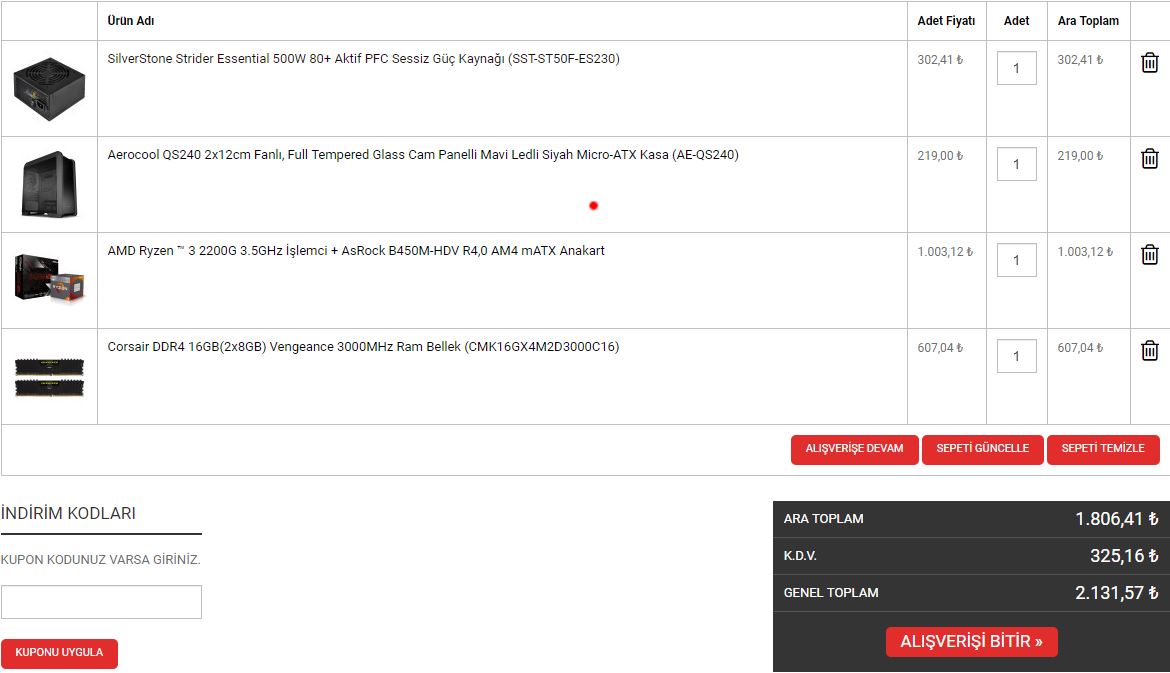Viewport: 1170px width, 673px height.
Task: Select the GENEL TOPLAM 2.131,57 ₺ value
Action: pos(1117,593)
